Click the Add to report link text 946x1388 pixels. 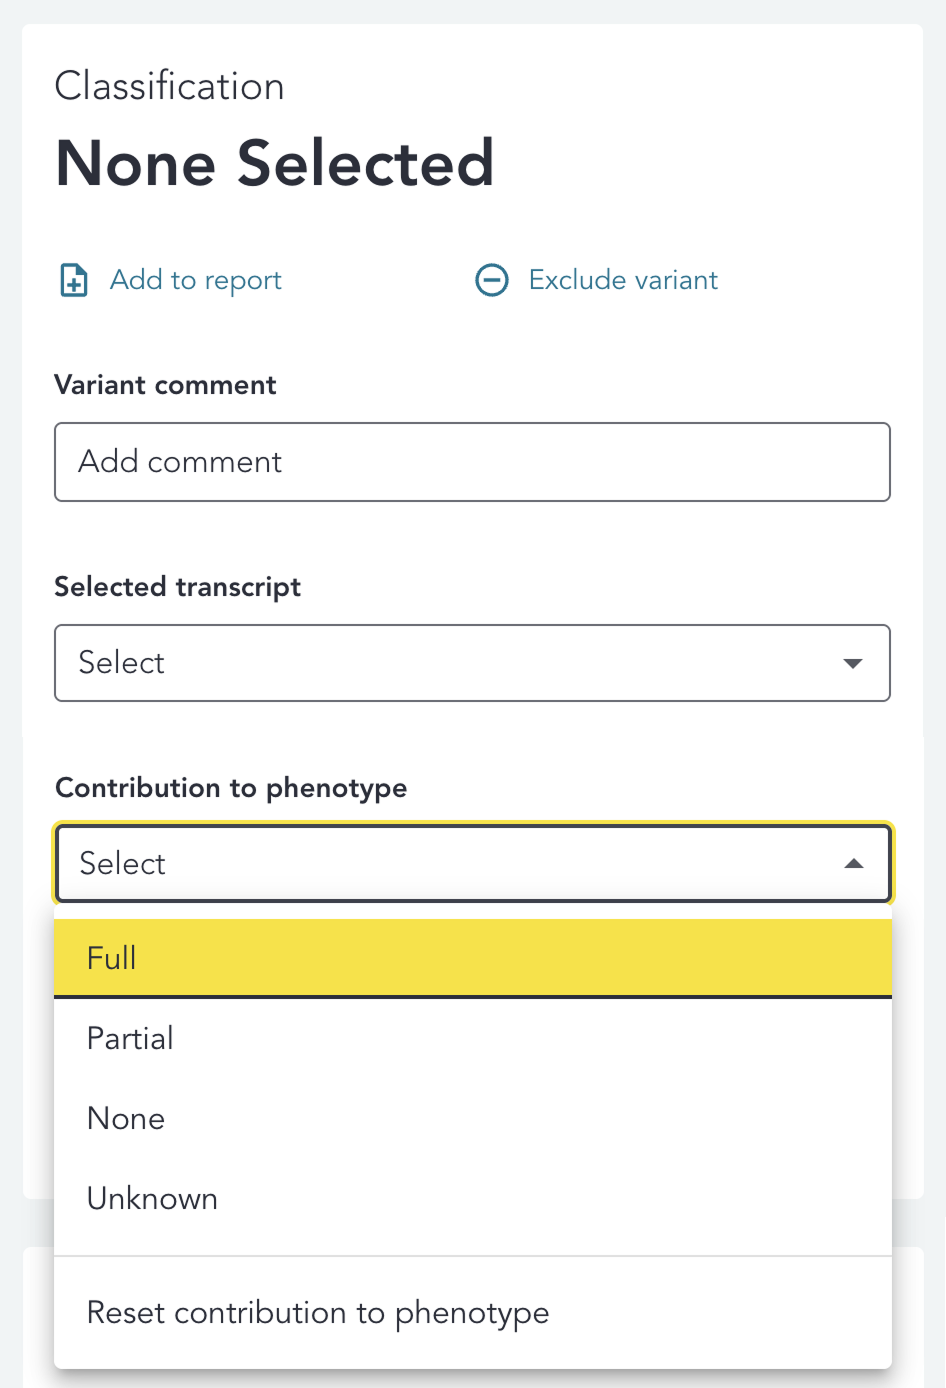(x=196, y=280)
